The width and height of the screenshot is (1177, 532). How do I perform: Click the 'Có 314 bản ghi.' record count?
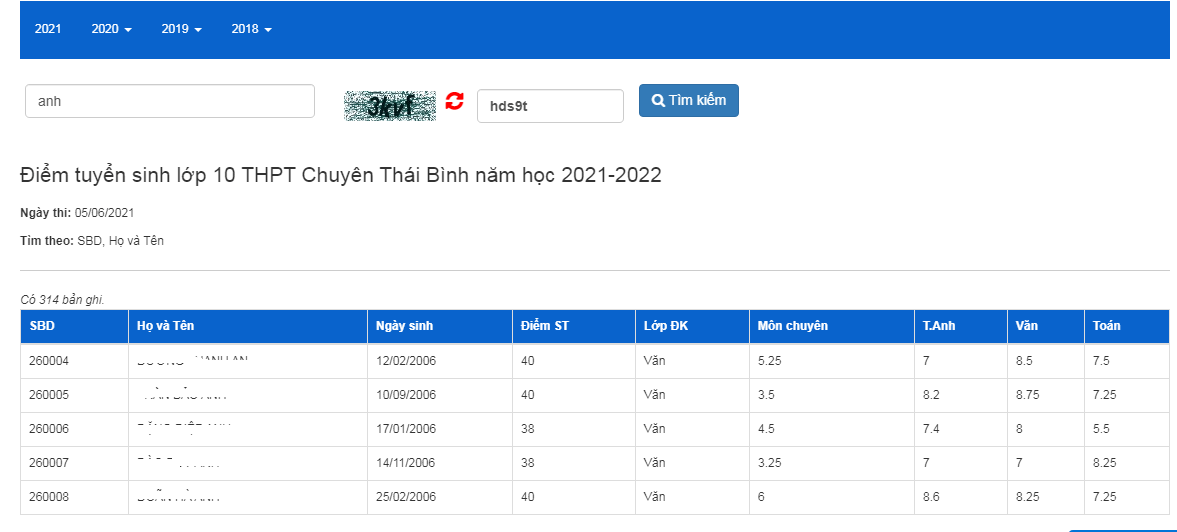point(62,300)
